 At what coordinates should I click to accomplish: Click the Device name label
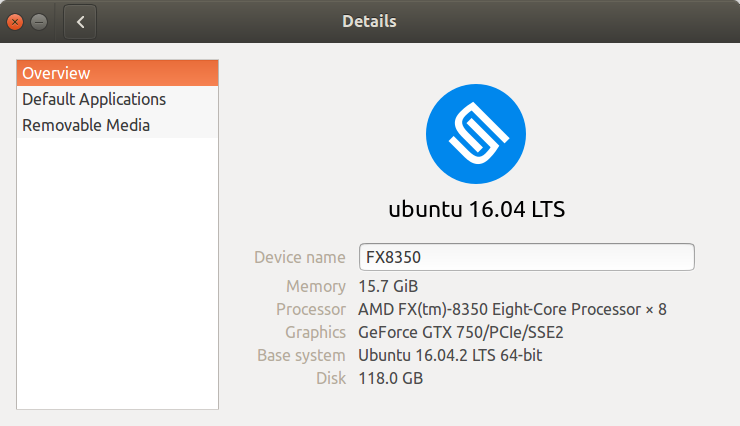(300, 257)
